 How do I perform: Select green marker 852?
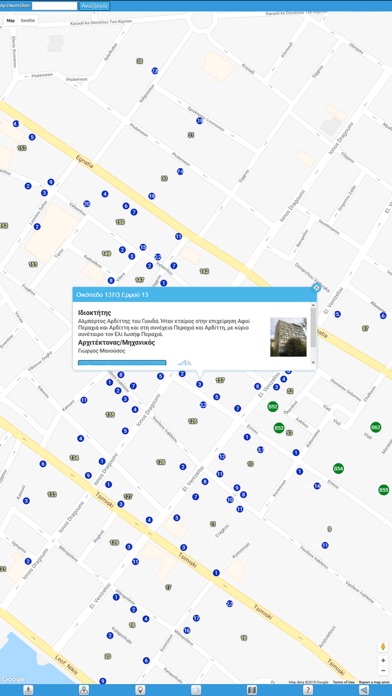tap(273, 406)
